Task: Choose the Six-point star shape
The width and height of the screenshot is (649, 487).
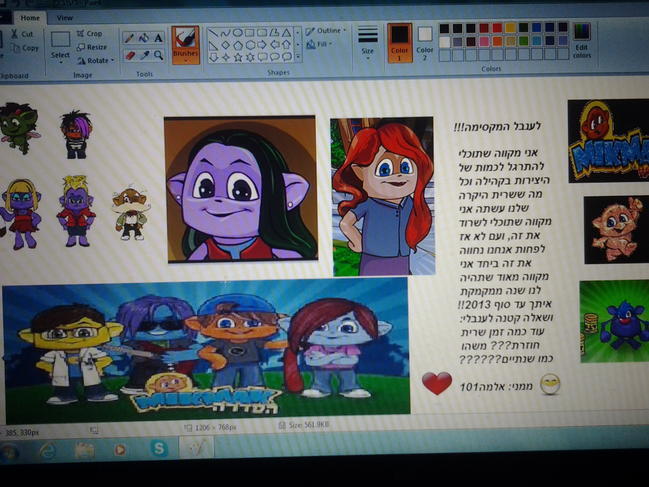Action: coord(250,57)
